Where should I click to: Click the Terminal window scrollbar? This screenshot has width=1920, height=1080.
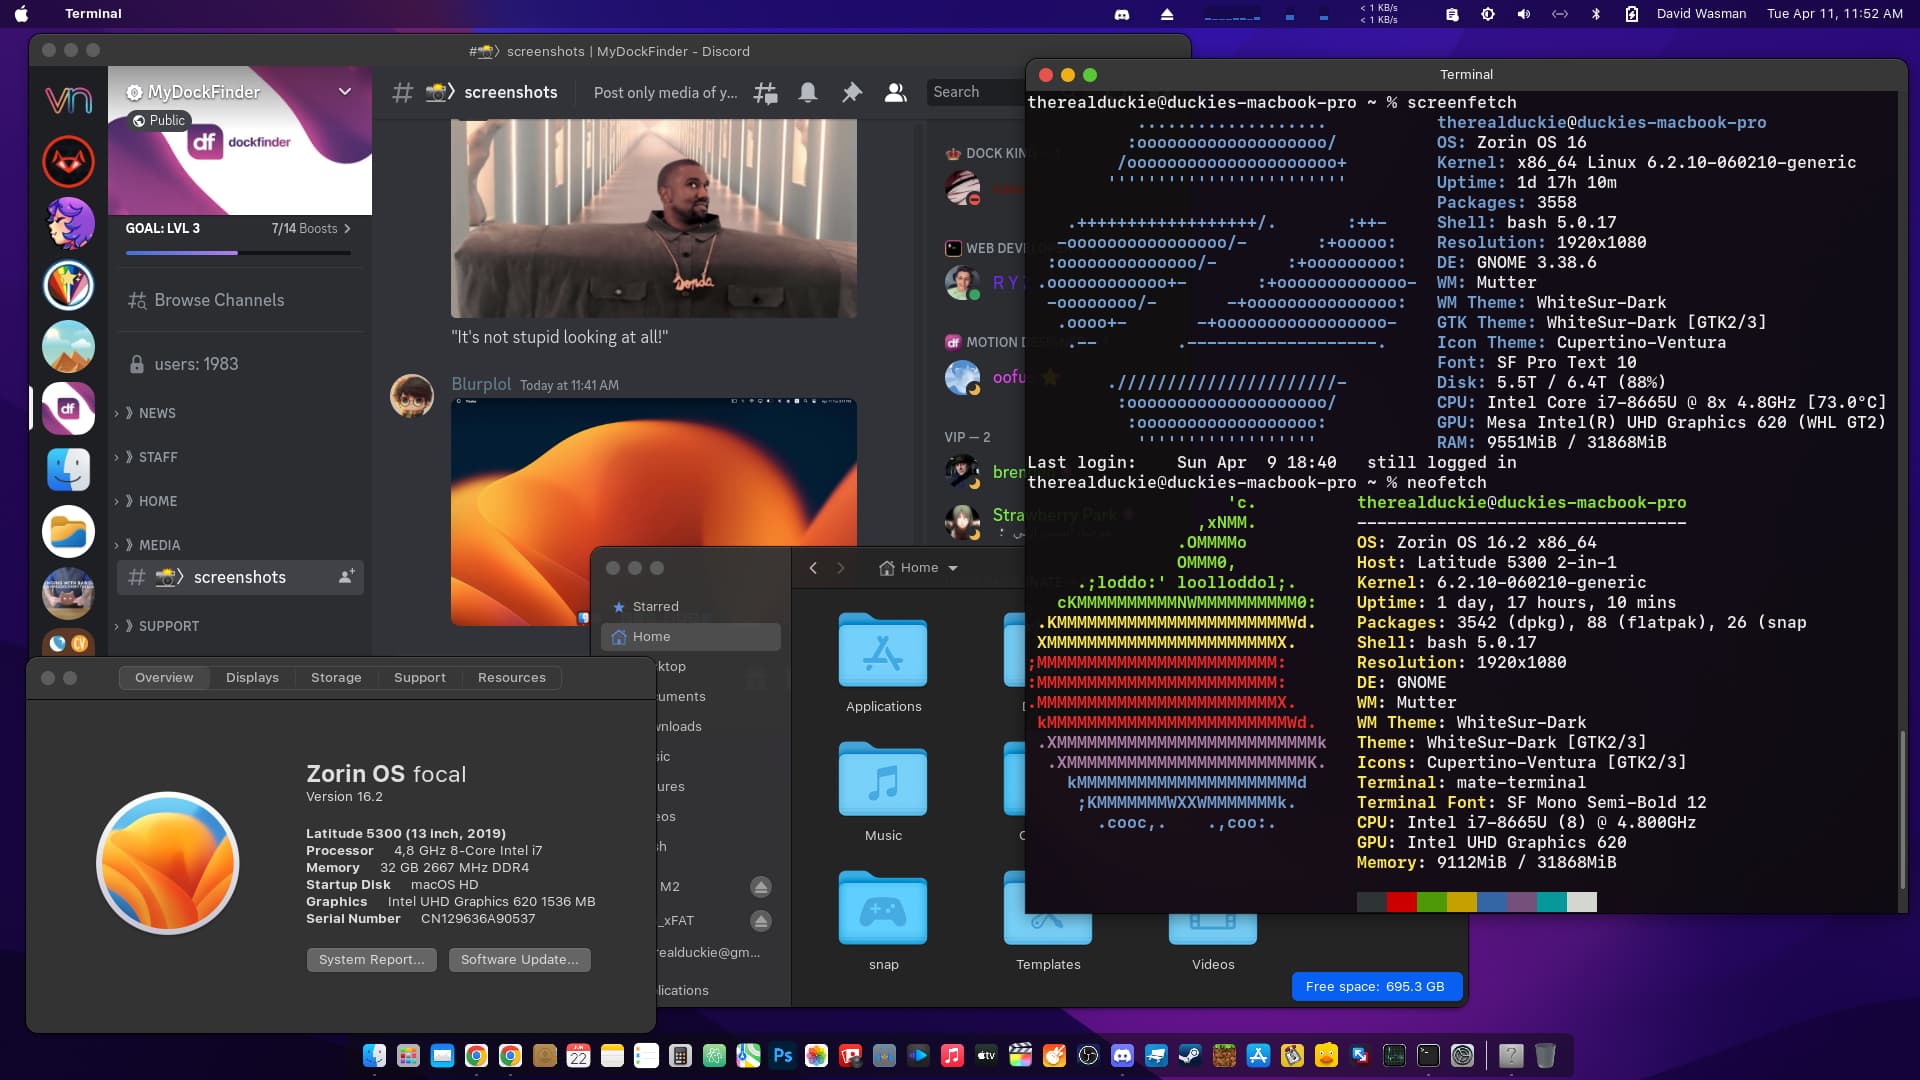pos(1902,810)
